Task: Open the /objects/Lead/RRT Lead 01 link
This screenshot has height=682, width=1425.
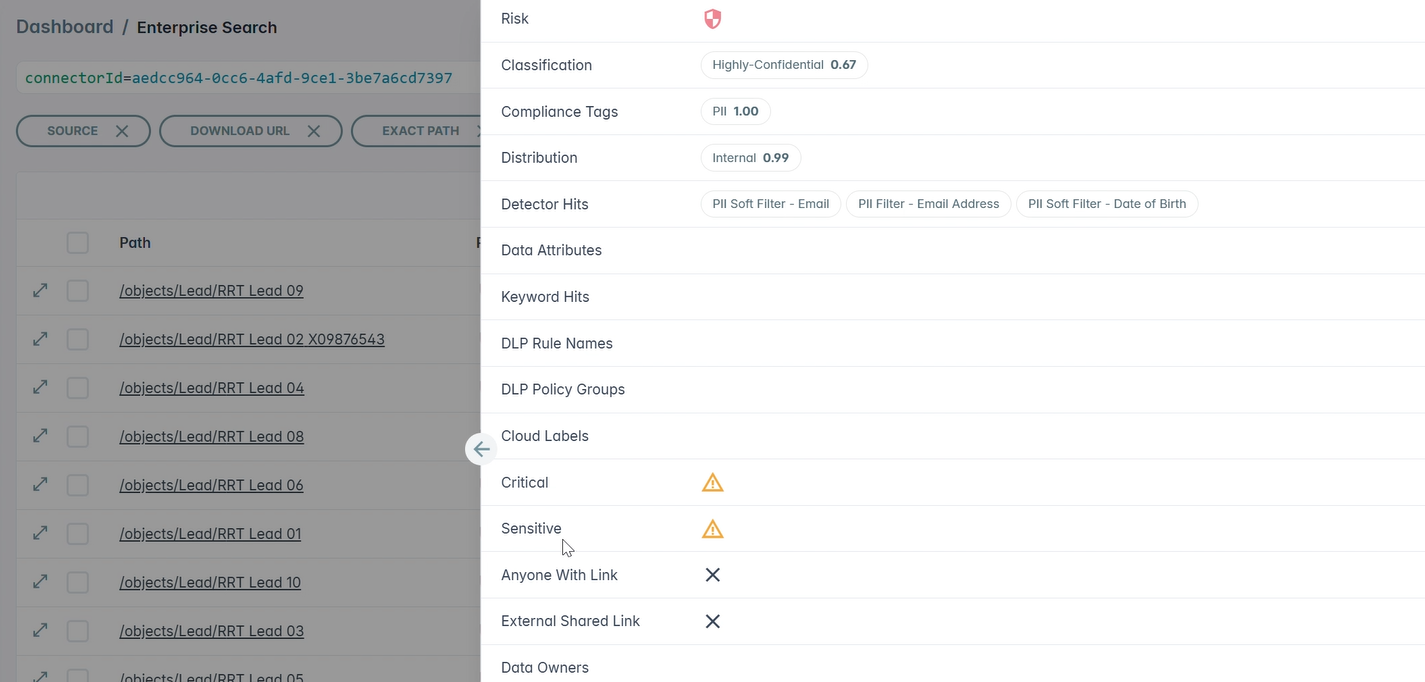Action: pos(210,534)
